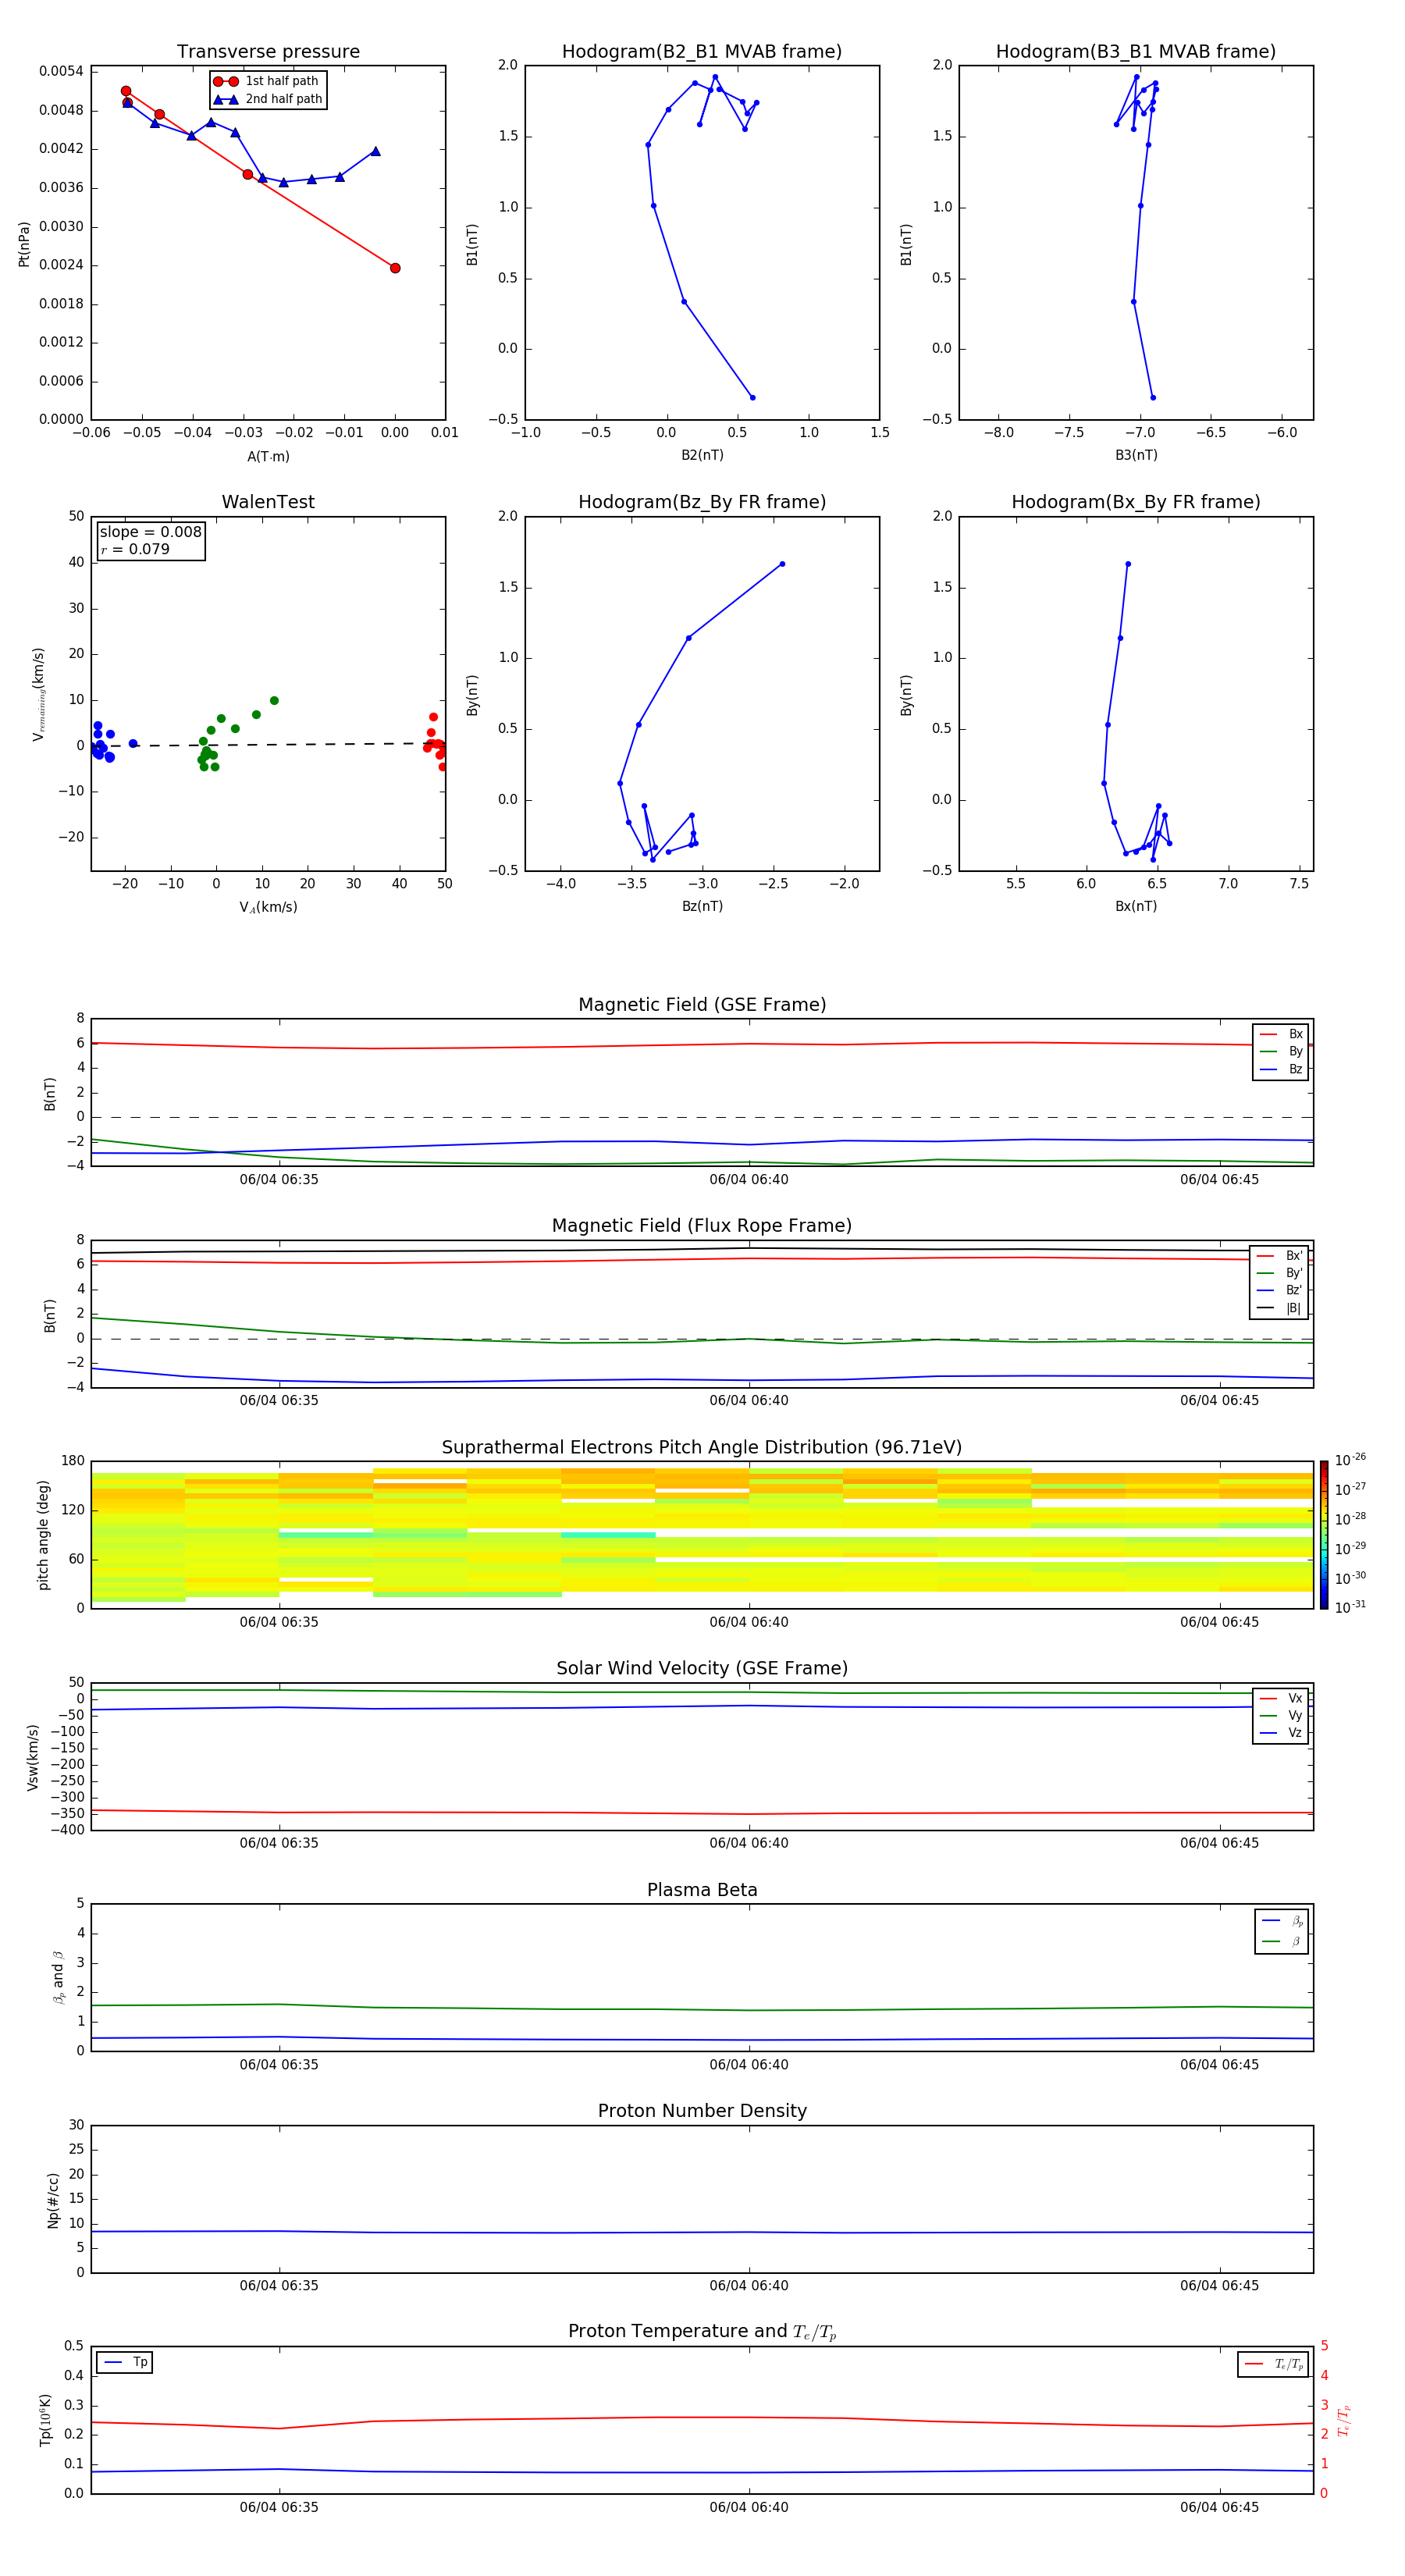Image resolution: width=1405 pixels, height=2576 pixels.
Task: Click the "Hodogram(B3_B1 MVAB frame)" title
Action: (1136, 51)
